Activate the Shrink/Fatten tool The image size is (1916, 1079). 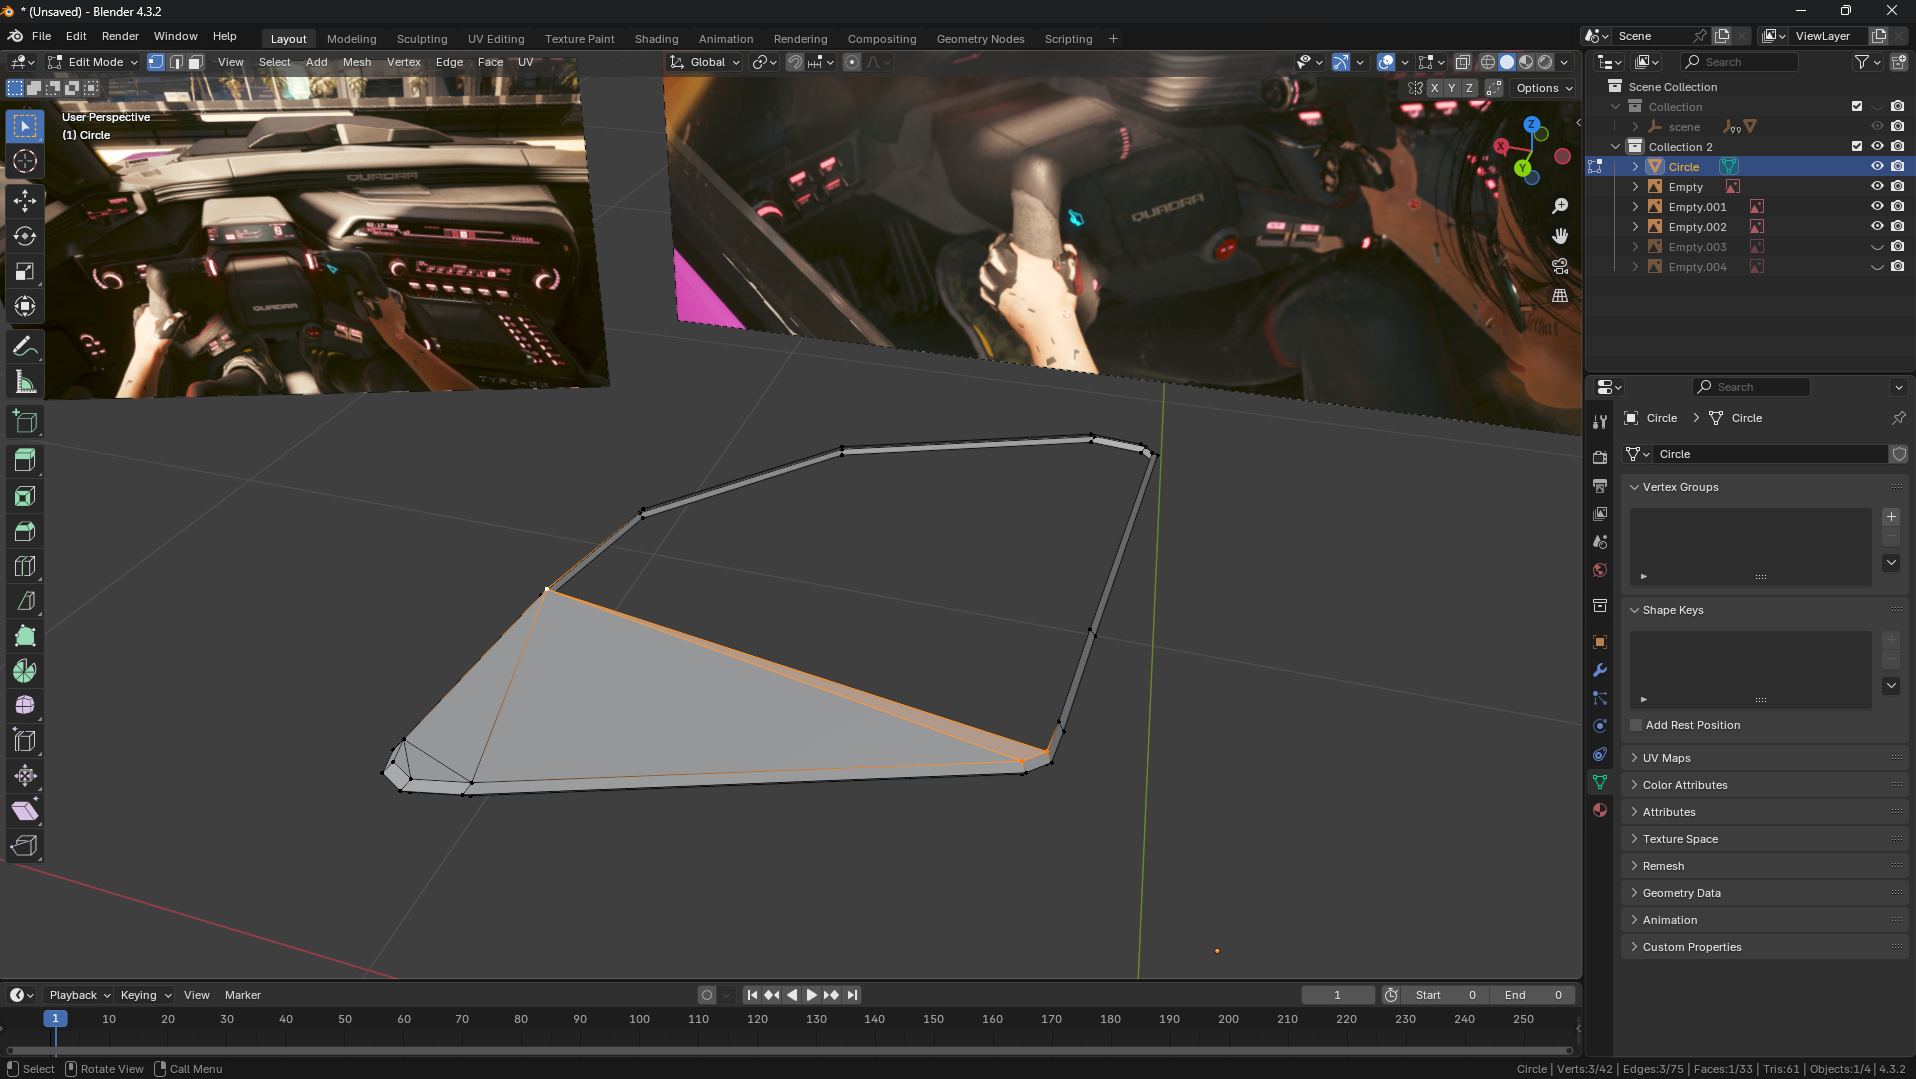tap(25, 776)
